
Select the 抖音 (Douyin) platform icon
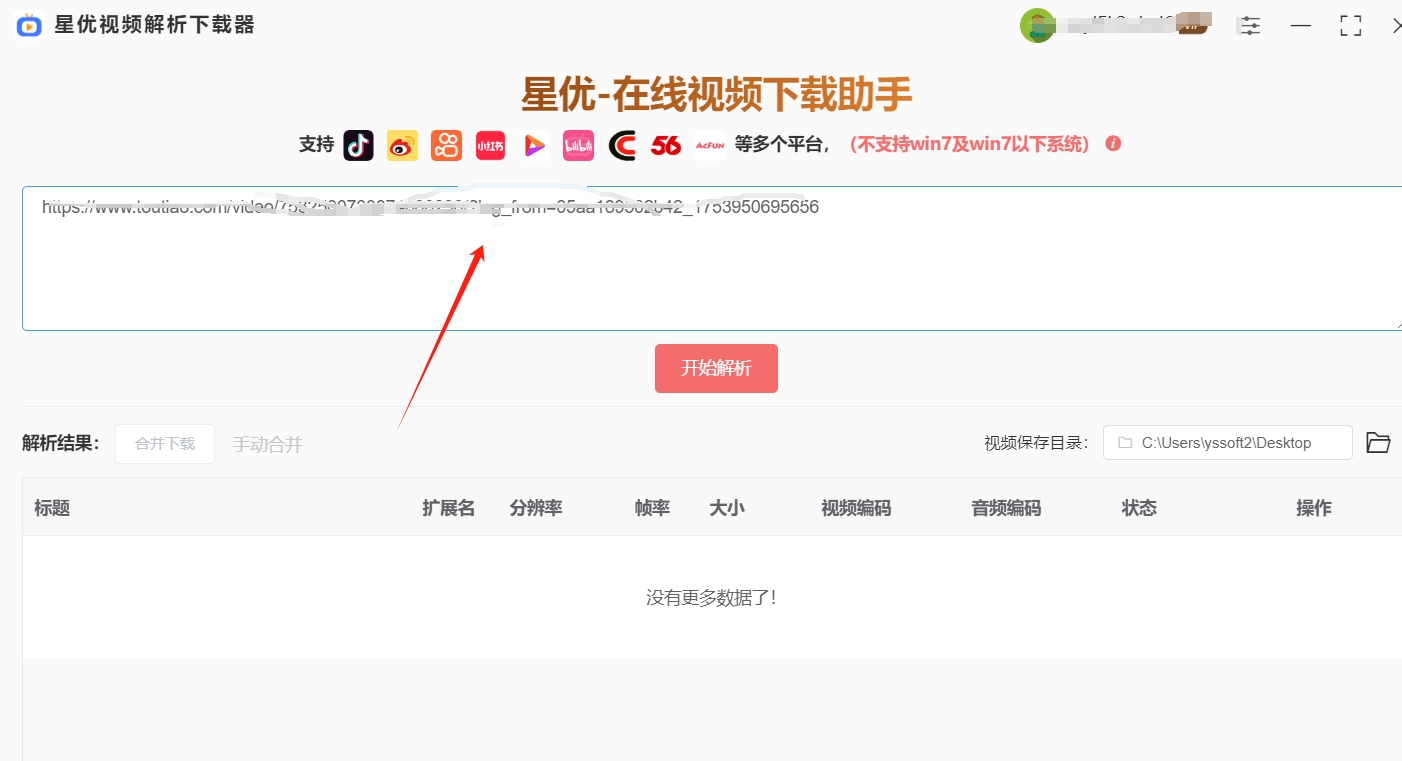[x=358, y=145]
